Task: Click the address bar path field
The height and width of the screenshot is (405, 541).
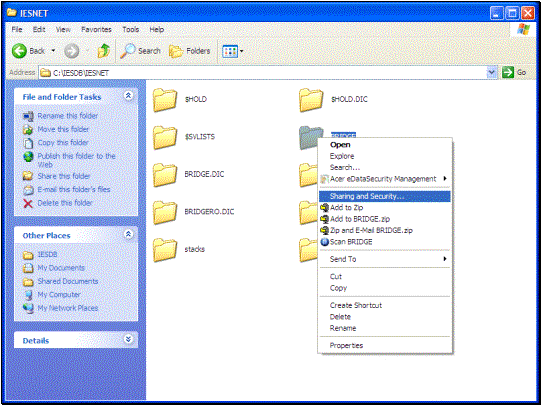Action: [262, 73]
